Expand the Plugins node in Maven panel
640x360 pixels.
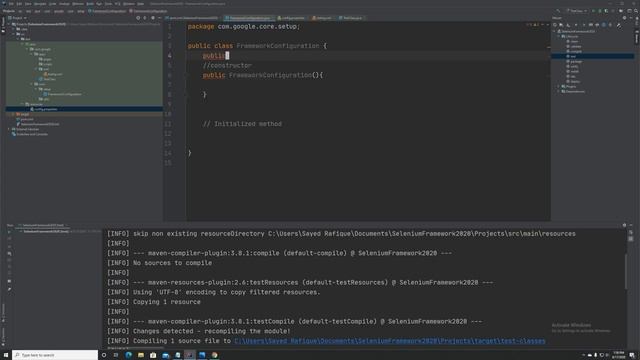(559, 86)
